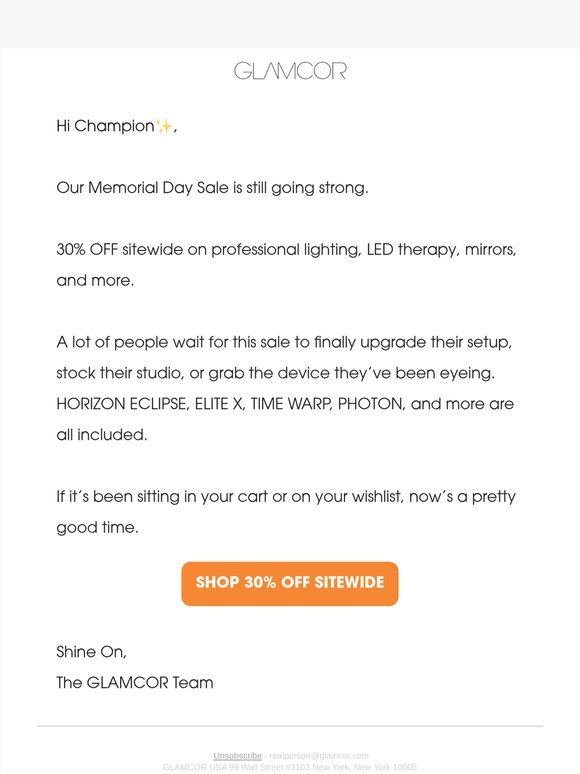
Task: Open the SHOP 30% OFF SITEWIDE button
Action: pos(290,583)
